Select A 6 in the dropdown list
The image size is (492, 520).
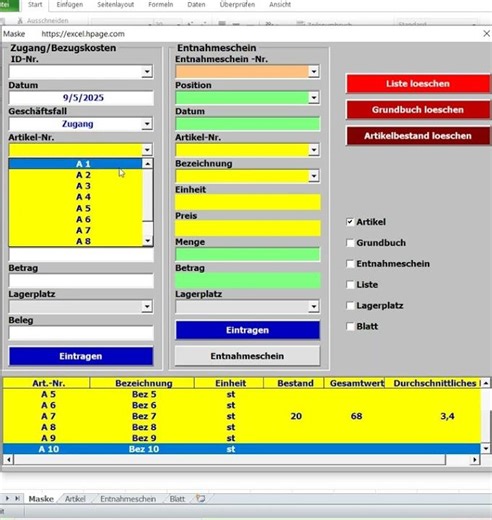click(76, 219)
